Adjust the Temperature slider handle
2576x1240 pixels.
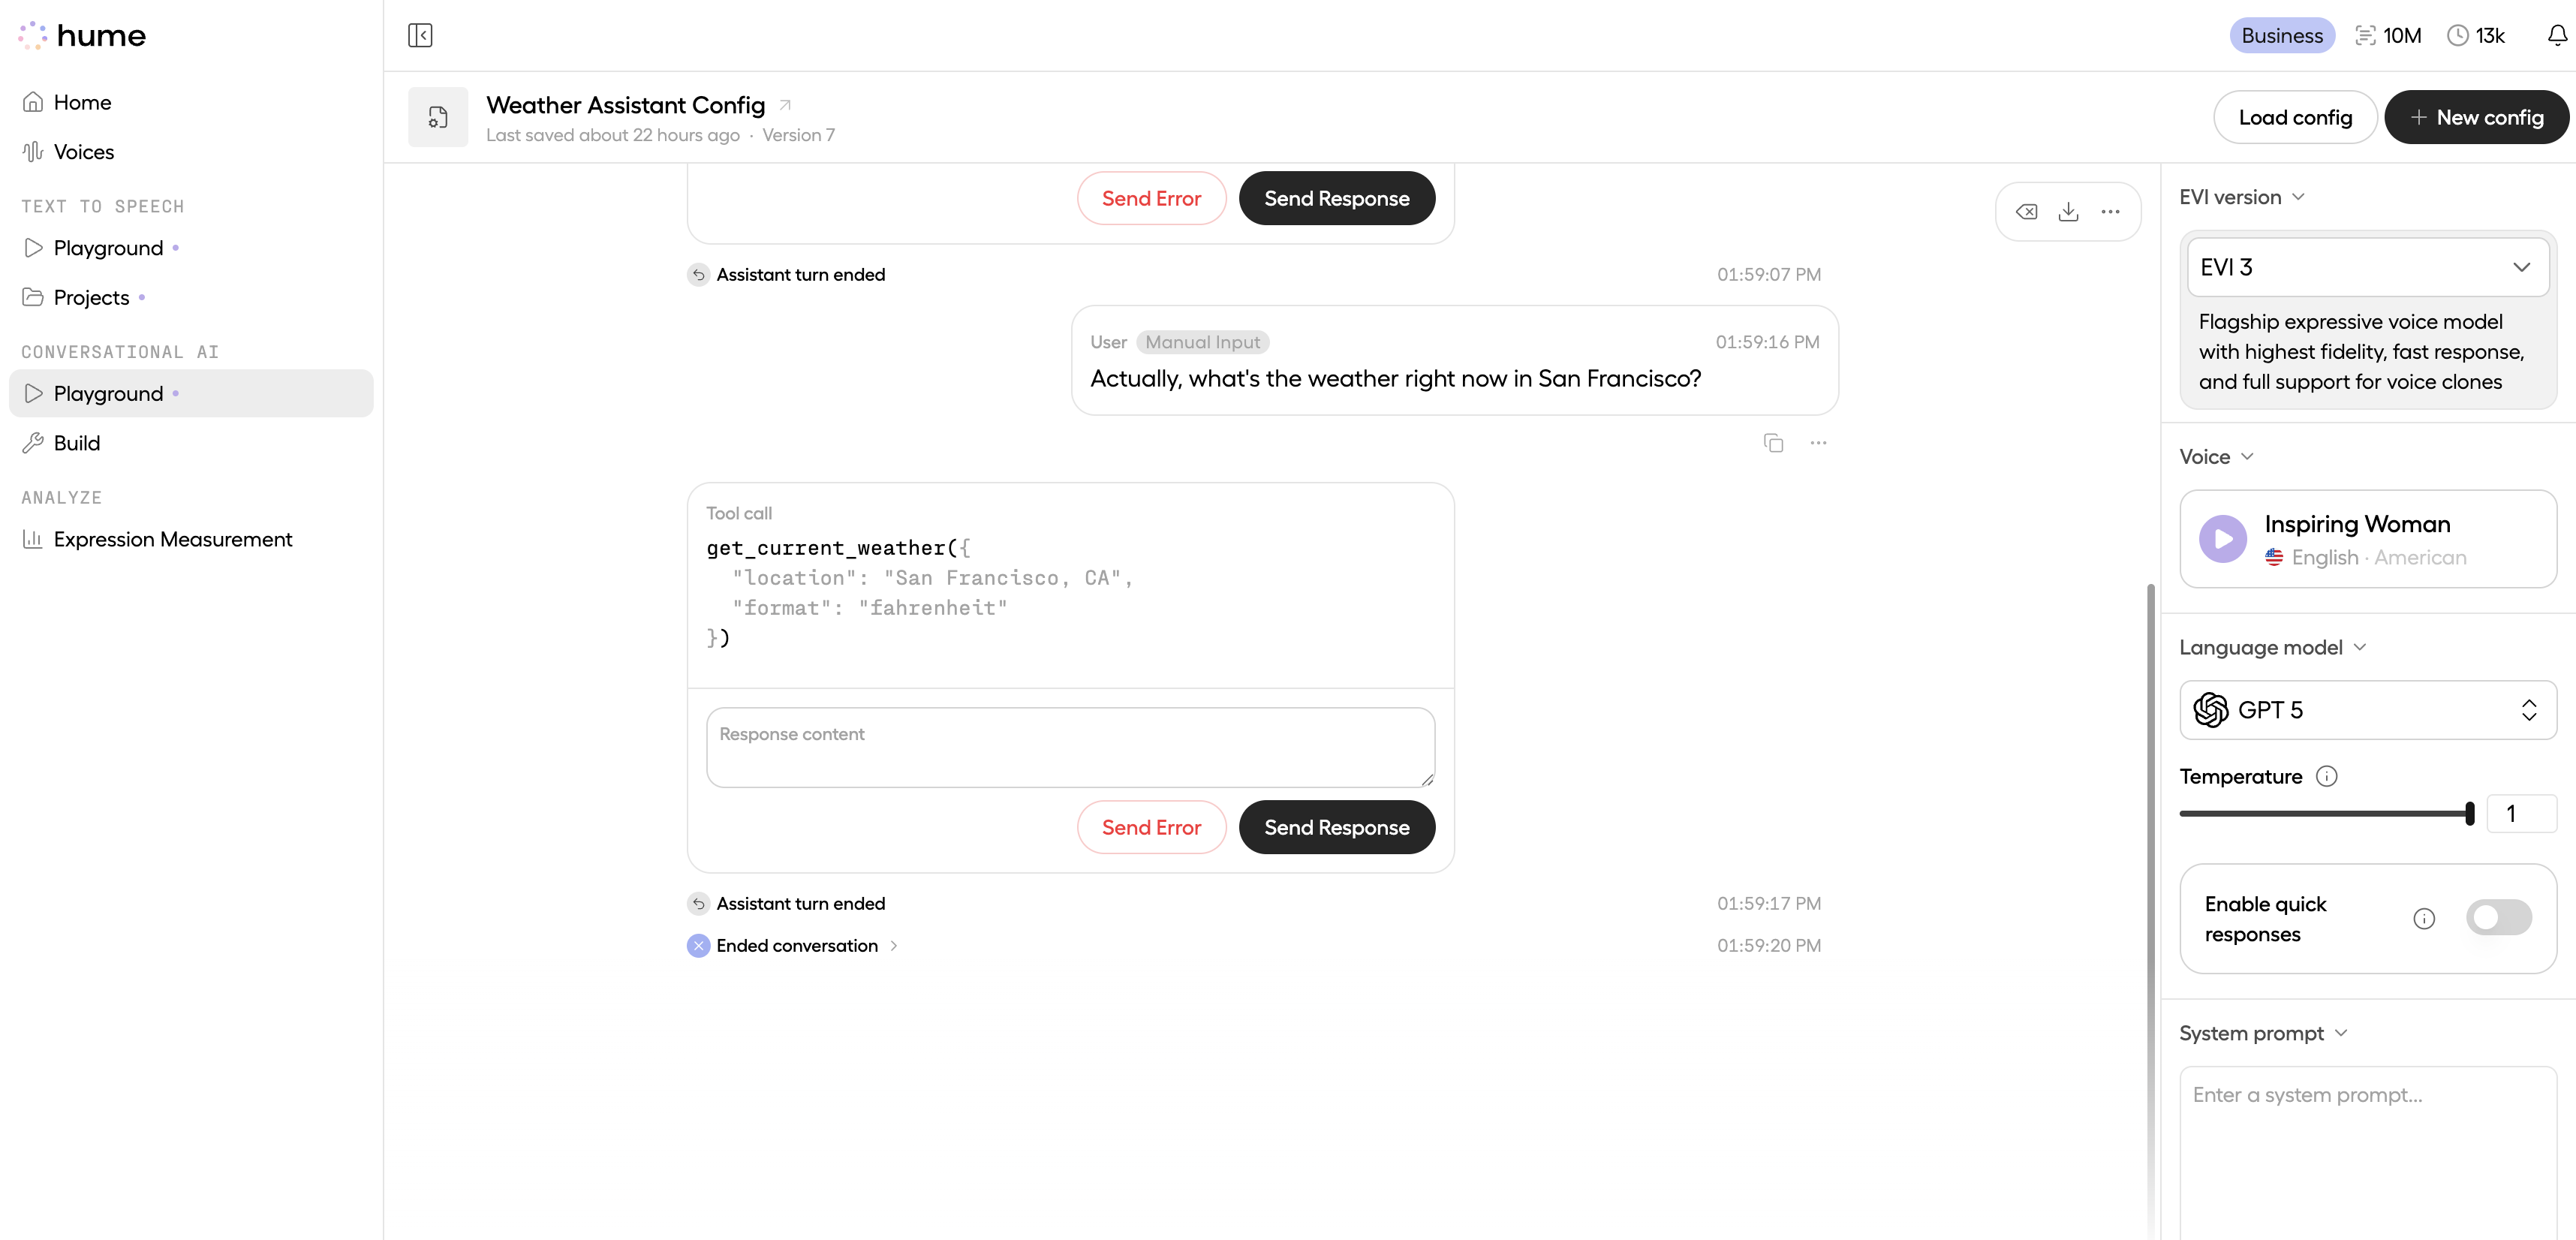[2469, 814]
